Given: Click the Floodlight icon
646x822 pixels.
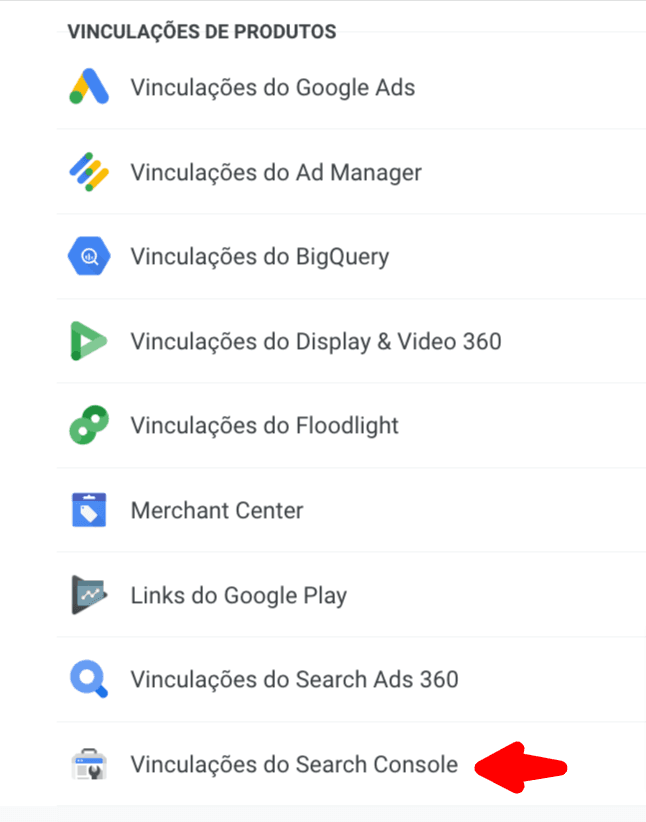Looking at the screenshot, I should (89, 425).
